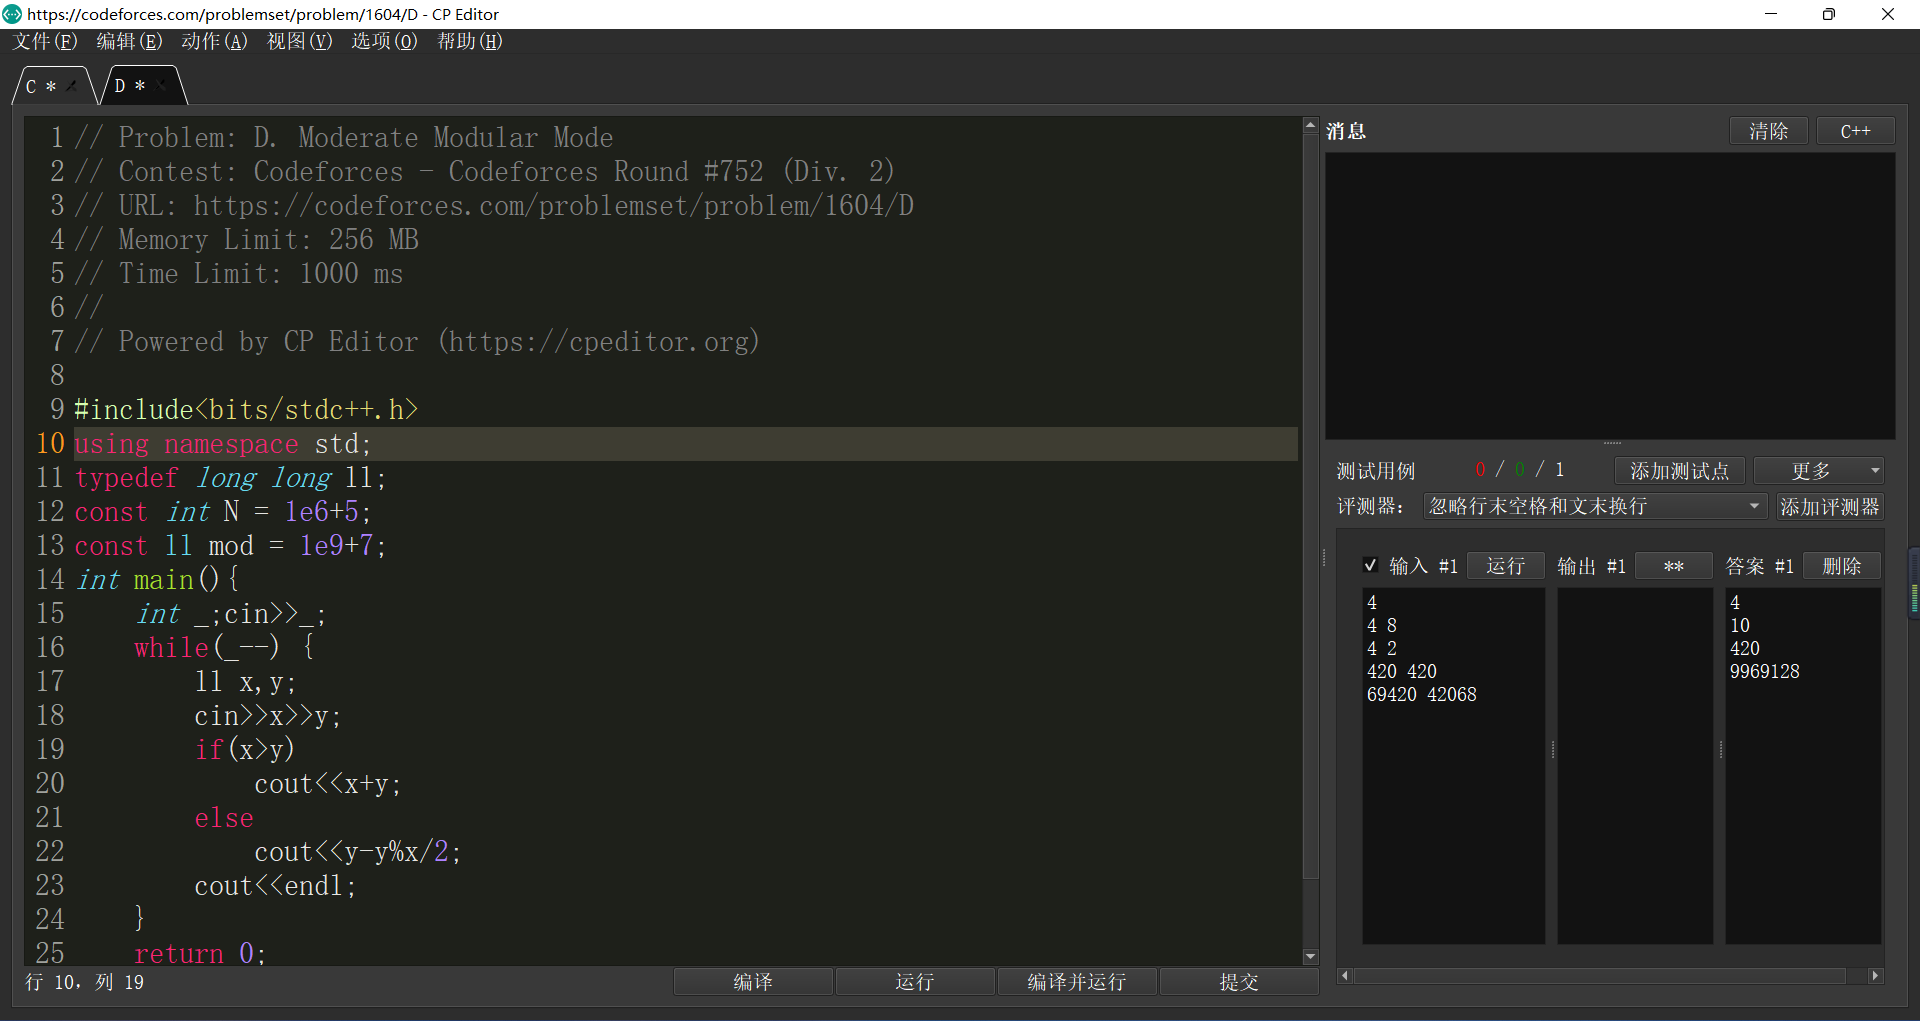
Task: Click the 编译 compile button
Action: pos(753,982)
